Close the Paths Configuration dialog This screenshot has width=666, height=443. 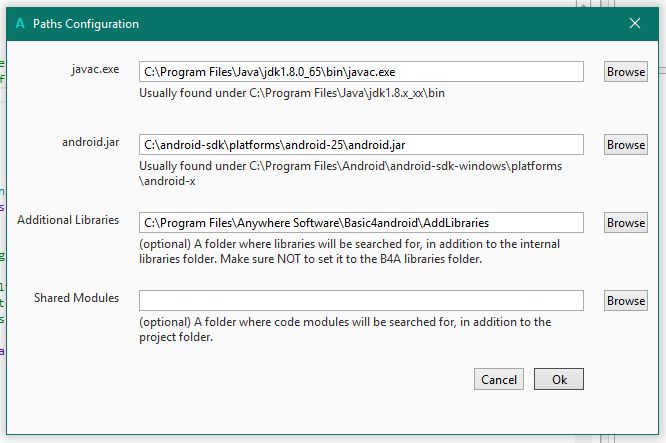(635, 23)
